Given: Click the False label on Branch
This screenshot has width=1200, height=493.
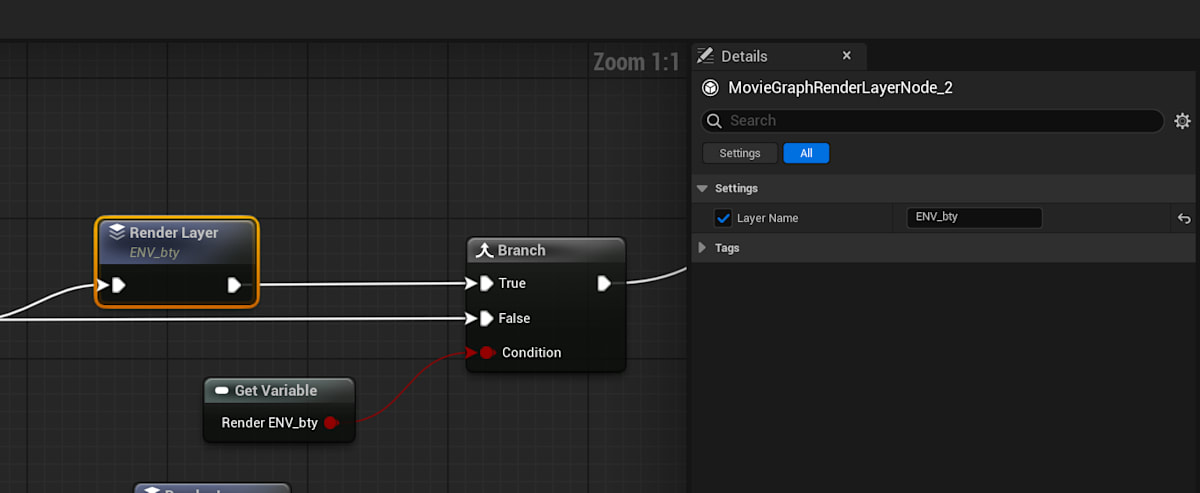Looking at the screenshot, I should click(x=514, y=318).
